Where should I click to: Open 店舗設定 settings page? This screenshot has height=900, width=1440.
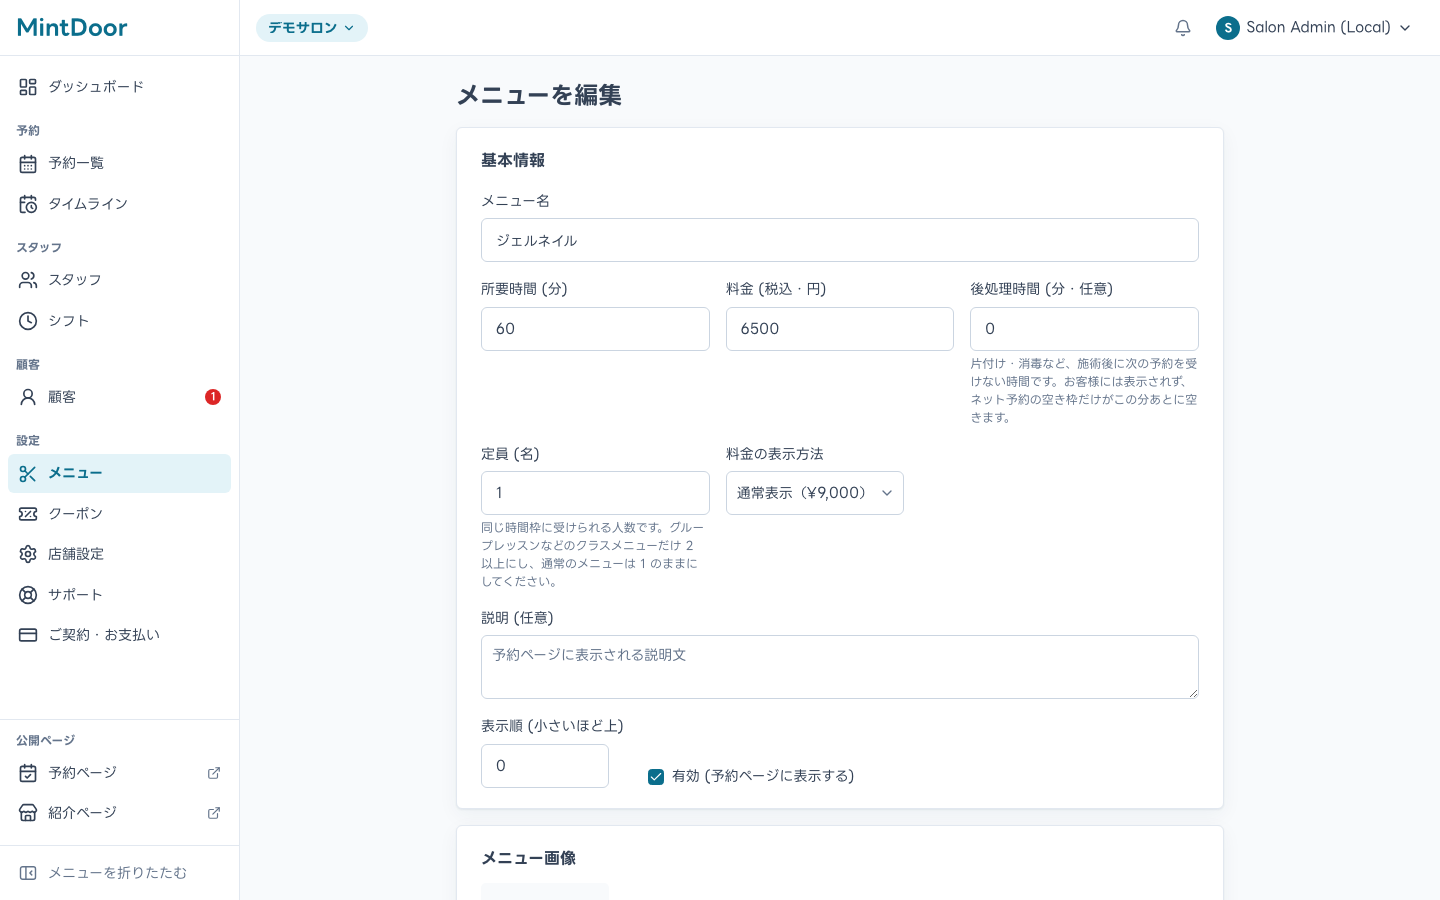click(119, 554)
